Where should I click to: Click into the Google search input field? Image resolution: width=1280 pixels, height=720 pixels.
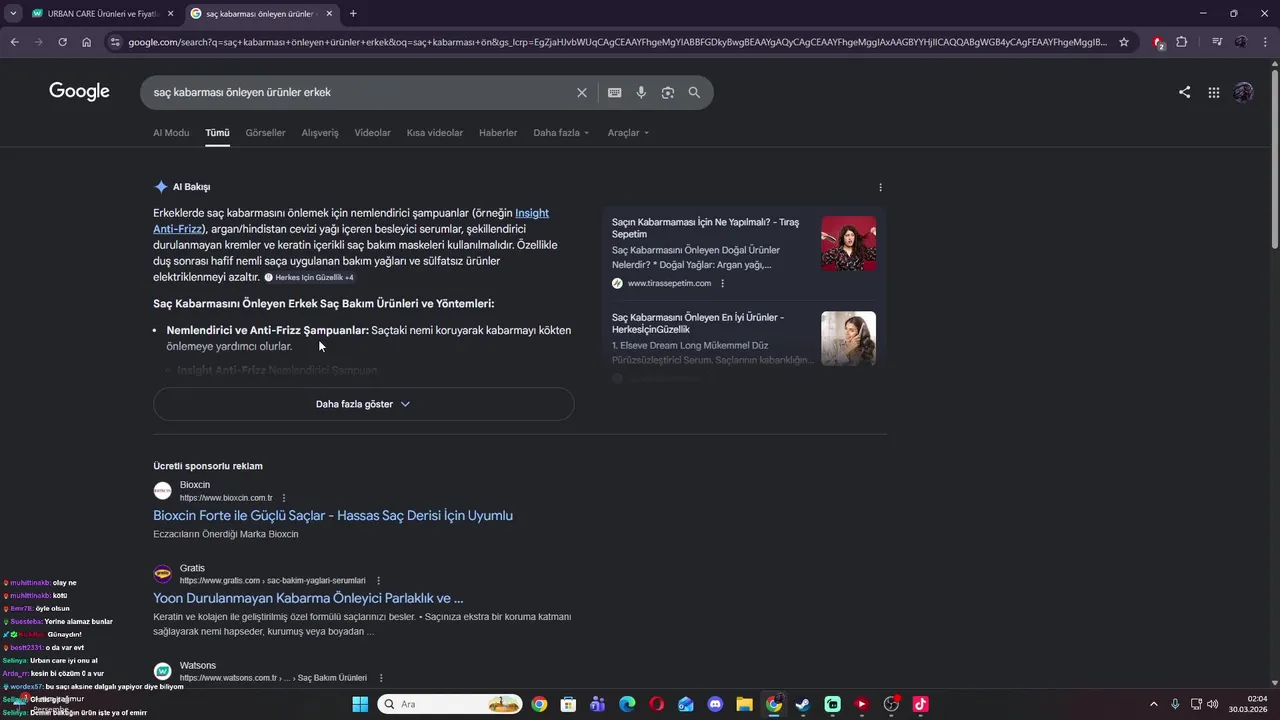360,92
